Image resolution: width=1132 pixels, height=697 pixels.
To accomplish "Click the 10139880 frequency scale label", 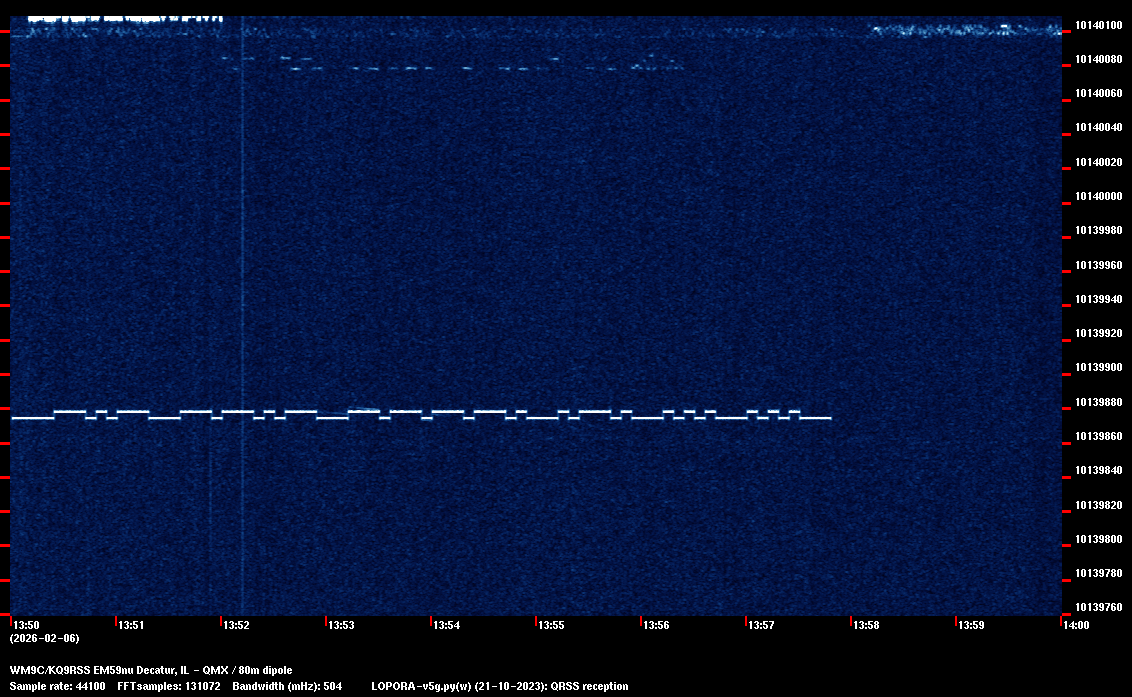I will tap(1097, 402).
